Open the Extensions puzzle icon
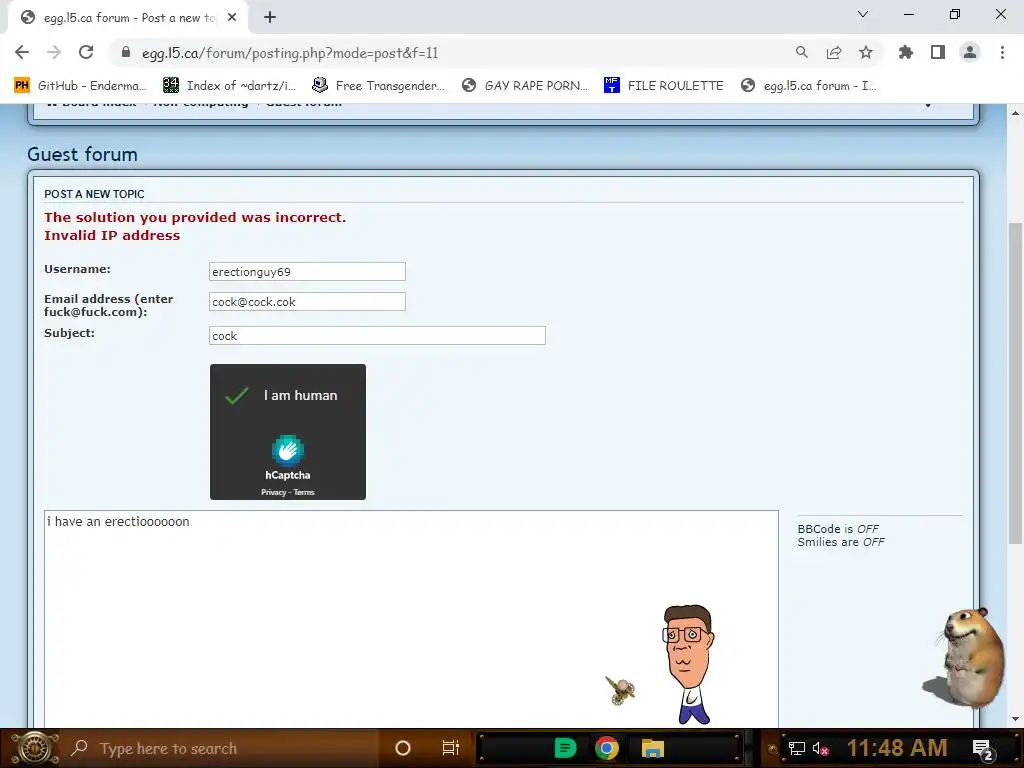 pyautogui.click(x=905, y=52)
